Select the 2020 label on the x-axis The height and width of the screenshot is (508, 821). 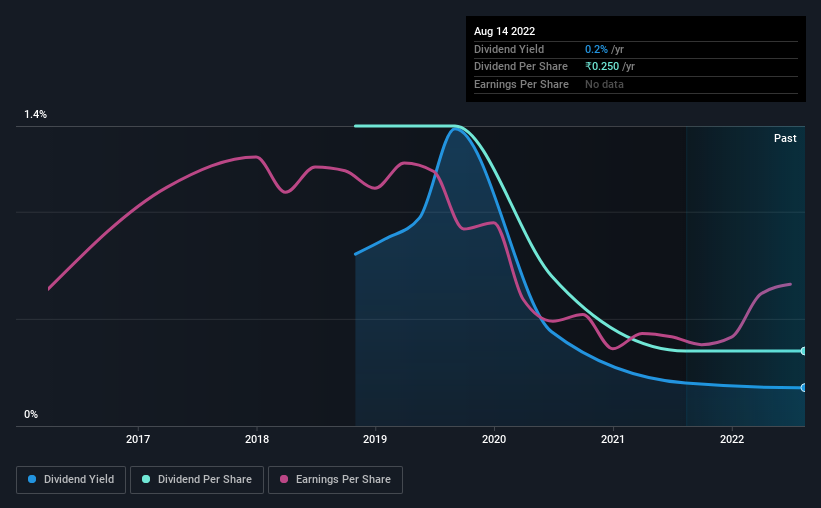[494, 439]
